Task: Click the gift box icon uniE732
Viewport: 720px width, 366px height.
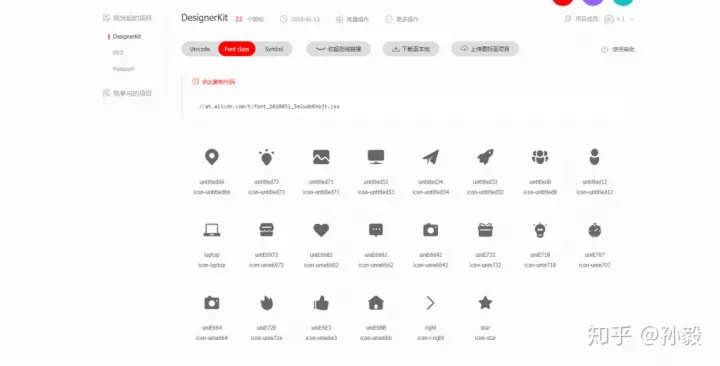Action: [x=485, y=230]
